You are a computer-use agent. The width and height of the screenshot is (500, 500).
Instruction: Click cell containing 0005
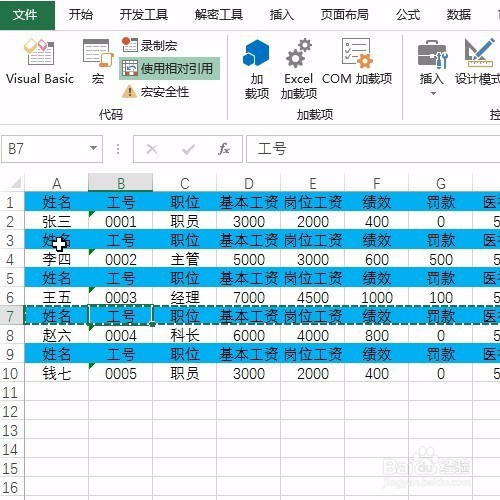click(121, 373)
